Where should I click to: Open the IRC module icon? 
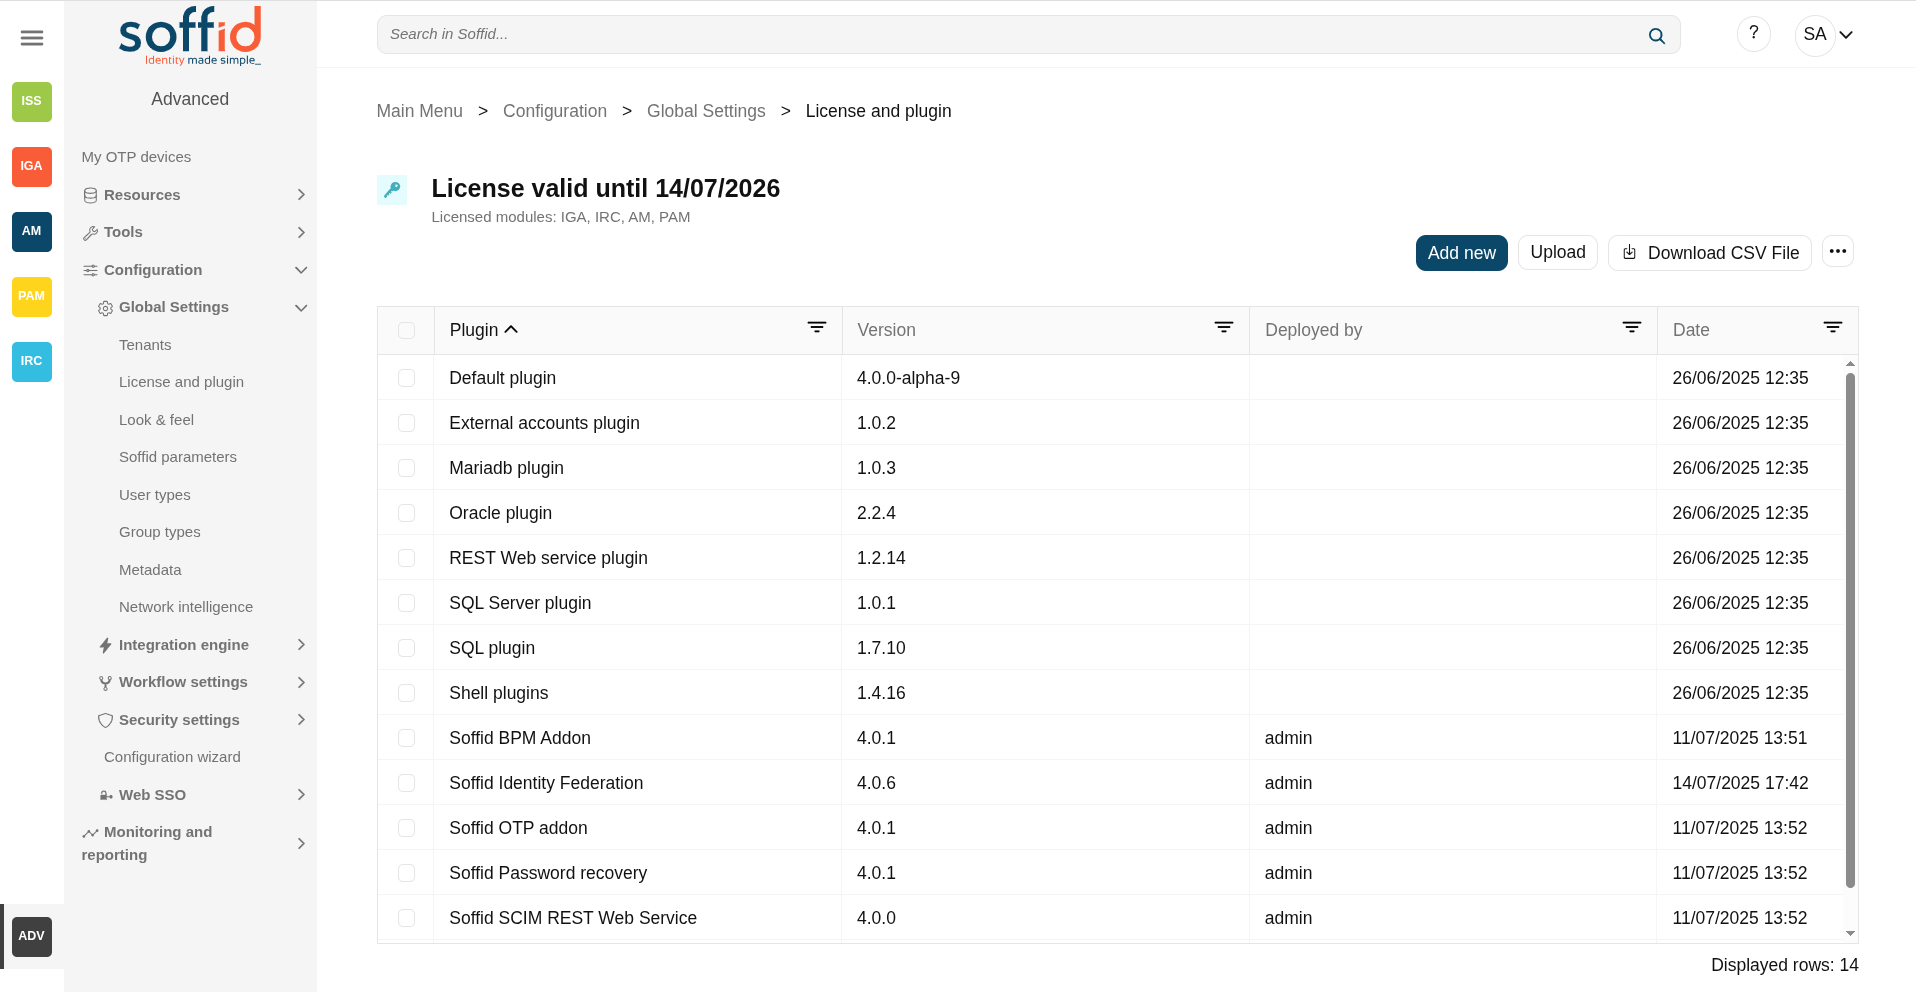32,361
